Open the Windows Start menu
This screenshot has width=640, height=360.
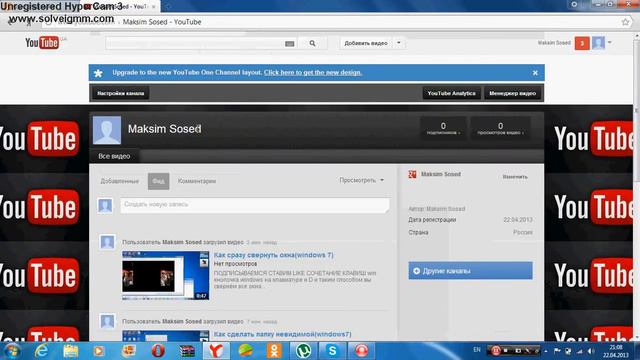coord(12,351)
